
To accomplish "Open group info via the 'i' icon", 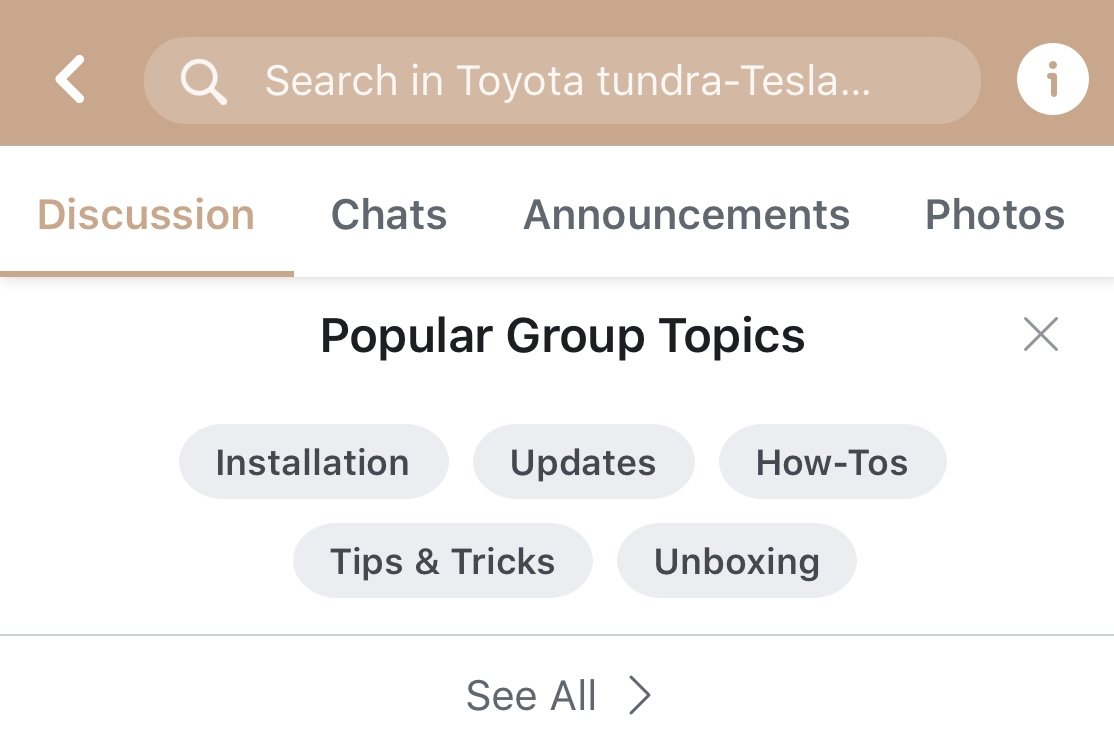I will (x=1052, y=79).
